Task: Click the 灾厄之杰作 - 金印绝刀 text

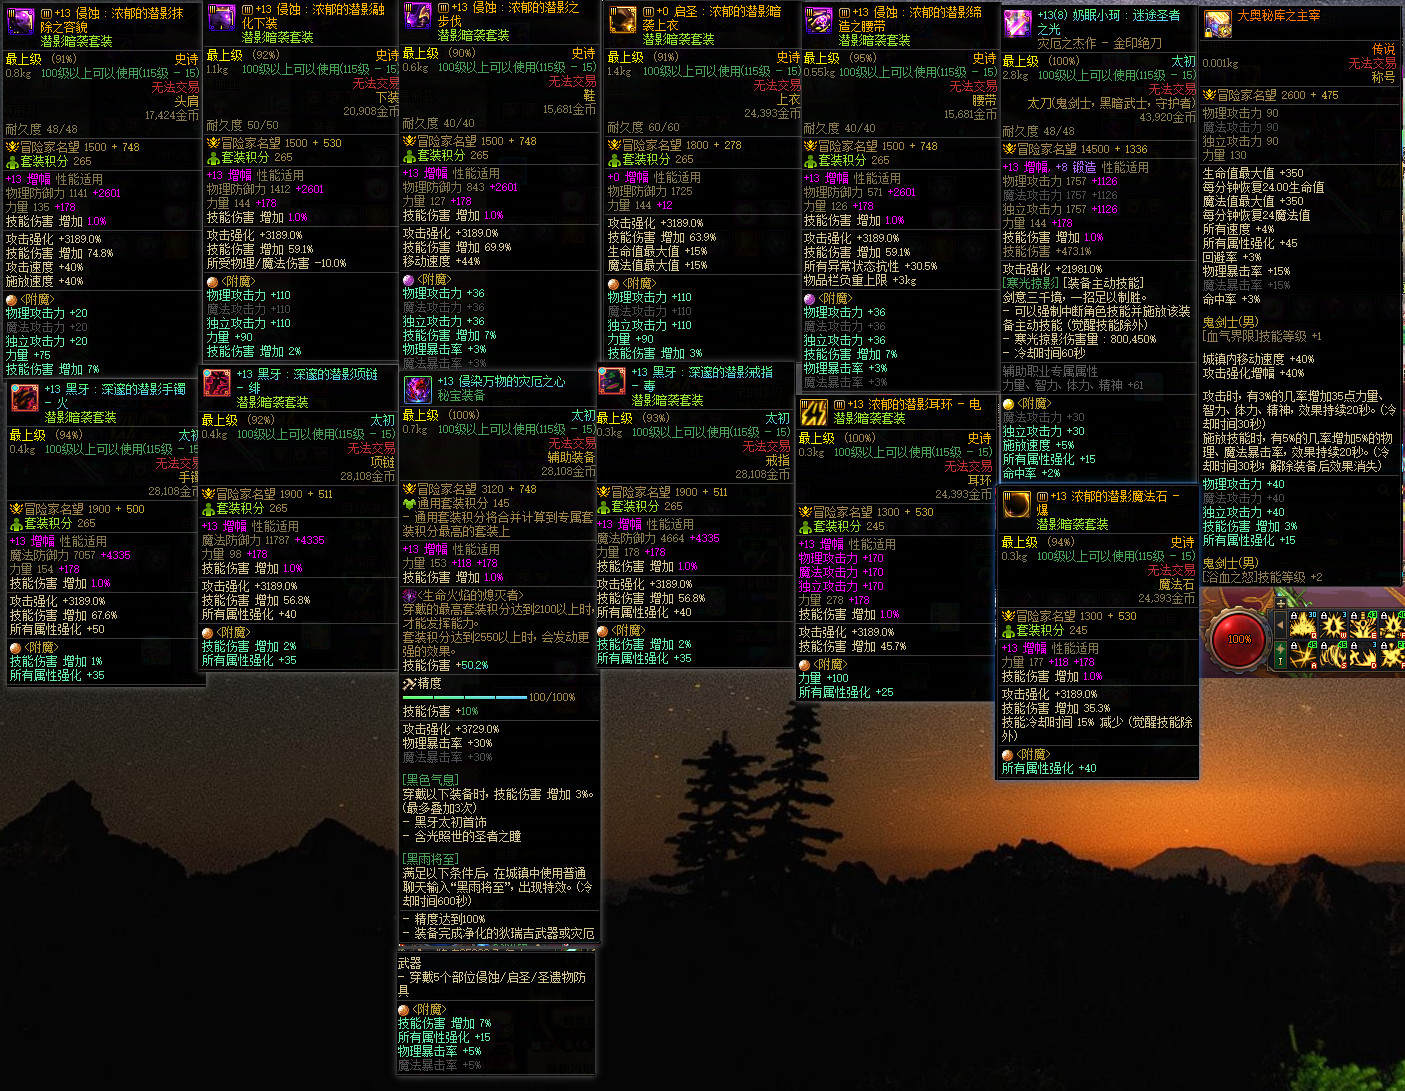Action: click(1100, 43)
